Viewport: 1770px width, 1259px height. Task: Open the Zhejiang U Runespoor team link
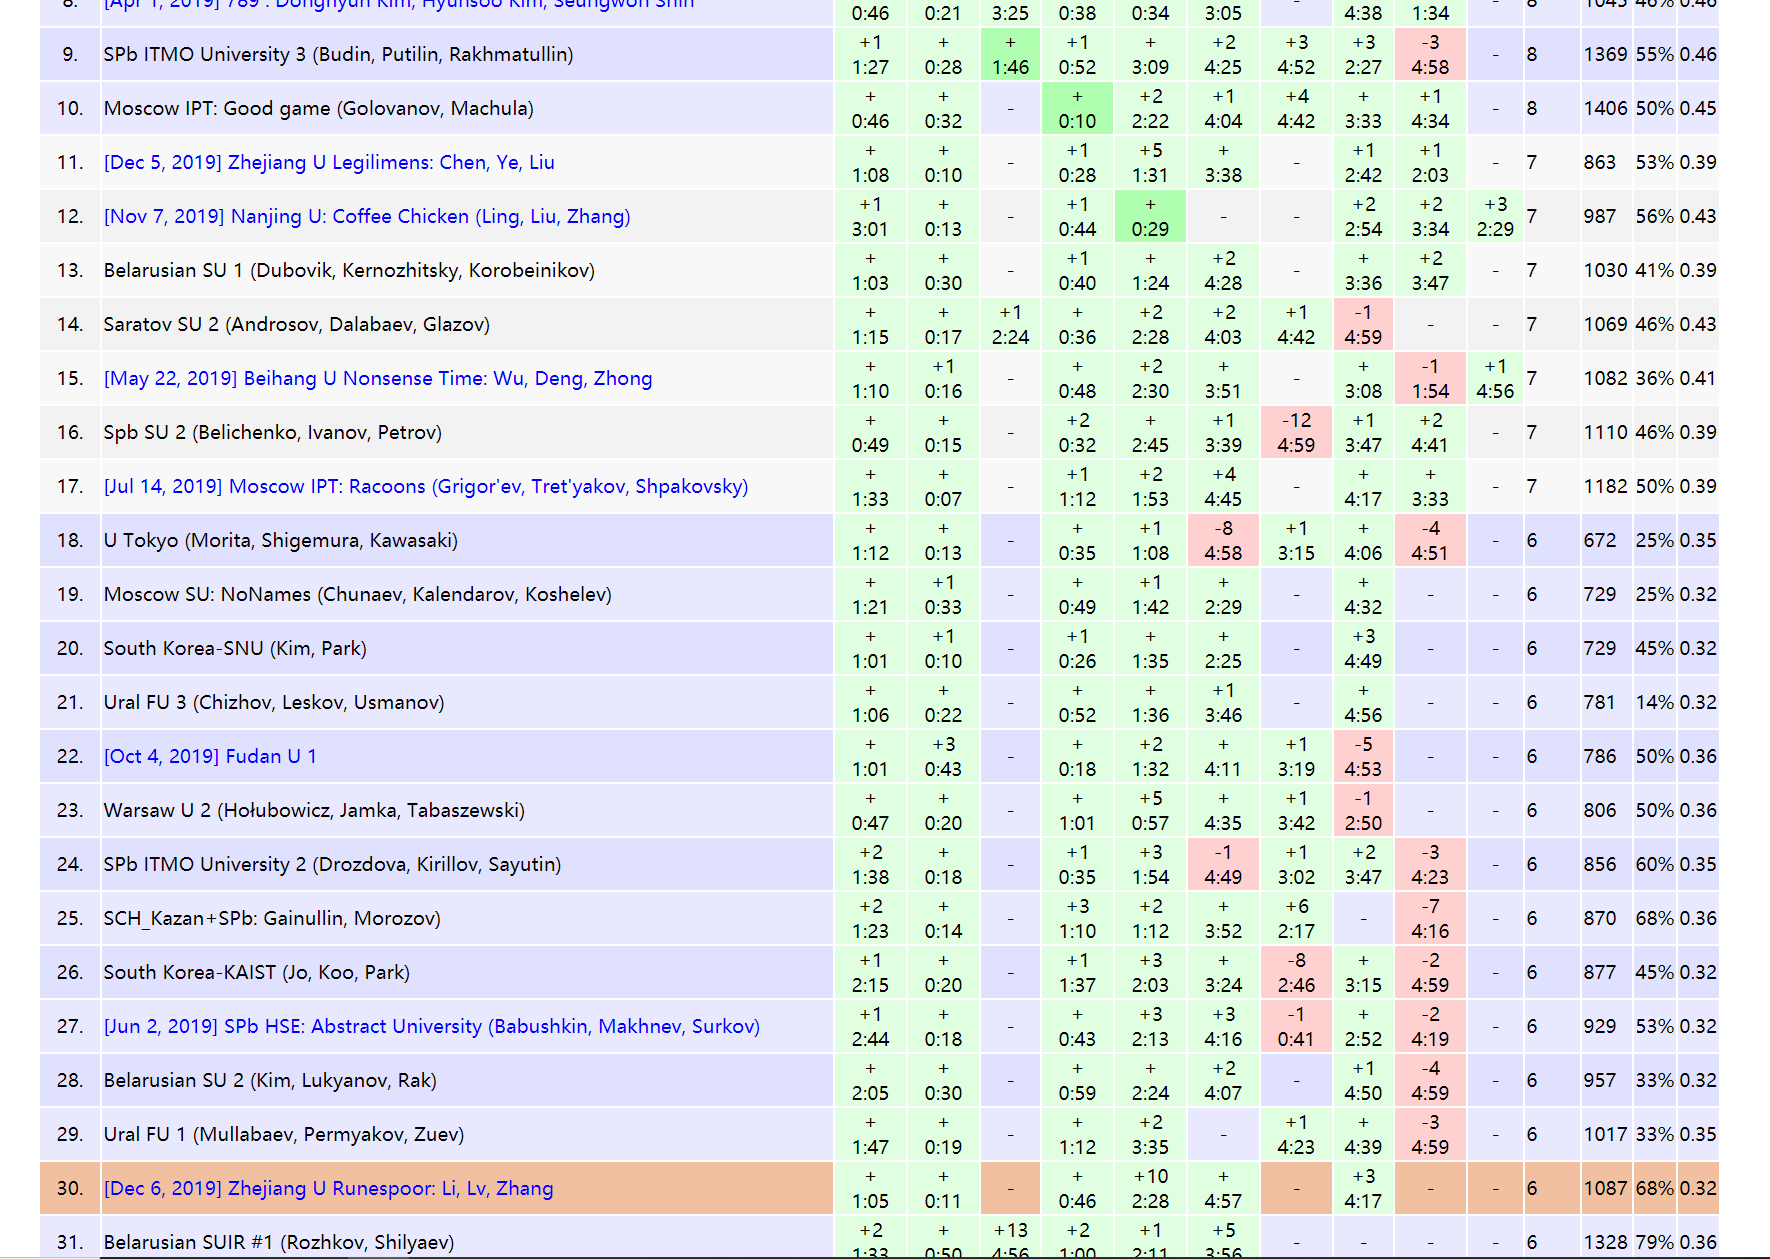click(x=328, y=1189)
